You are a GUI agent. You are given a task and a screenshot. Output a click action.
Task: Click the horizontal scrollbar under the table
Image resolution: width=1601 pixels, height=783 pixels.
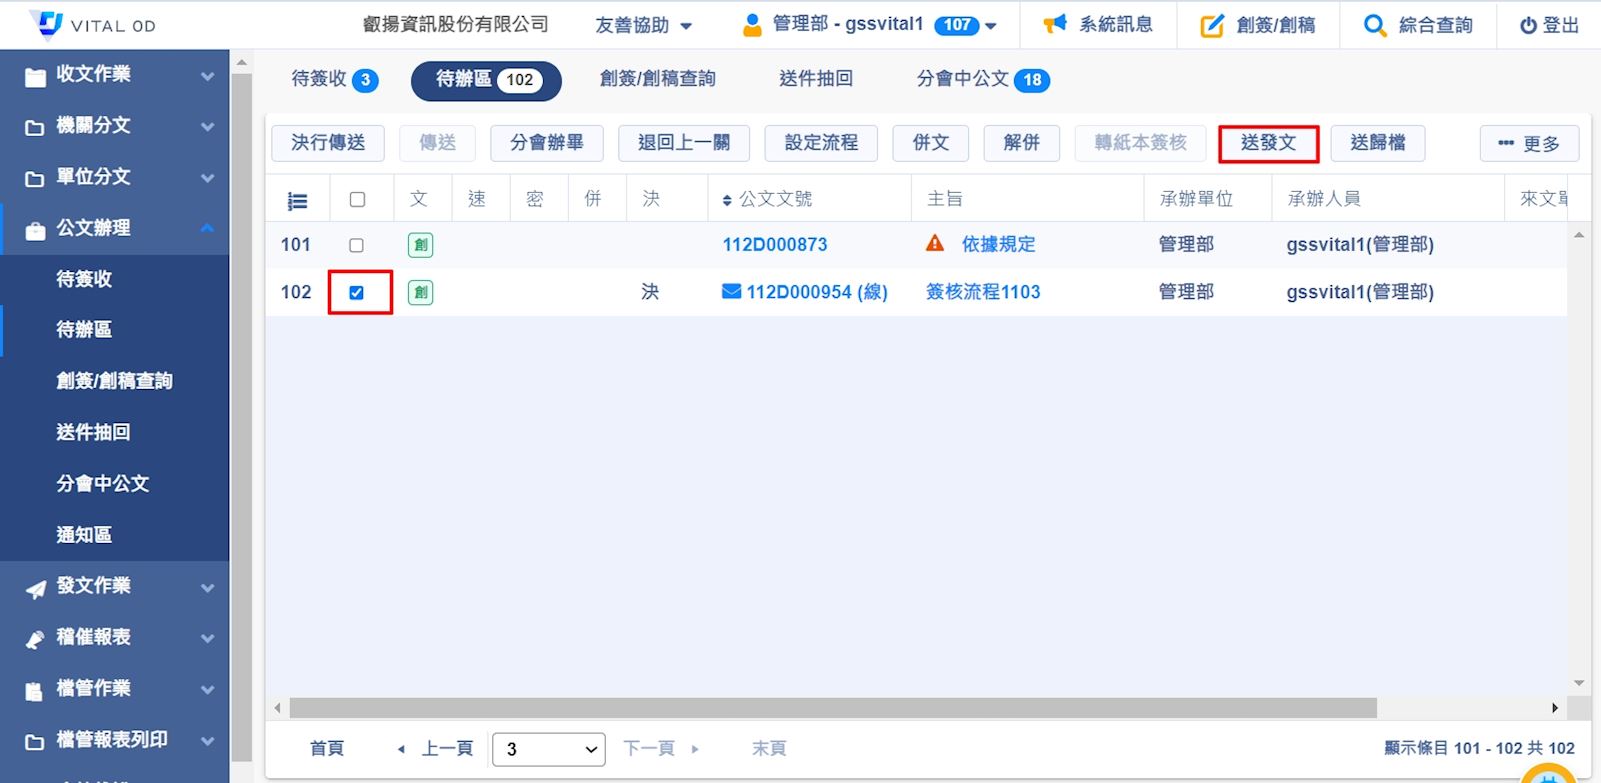[x=832, y=708]
